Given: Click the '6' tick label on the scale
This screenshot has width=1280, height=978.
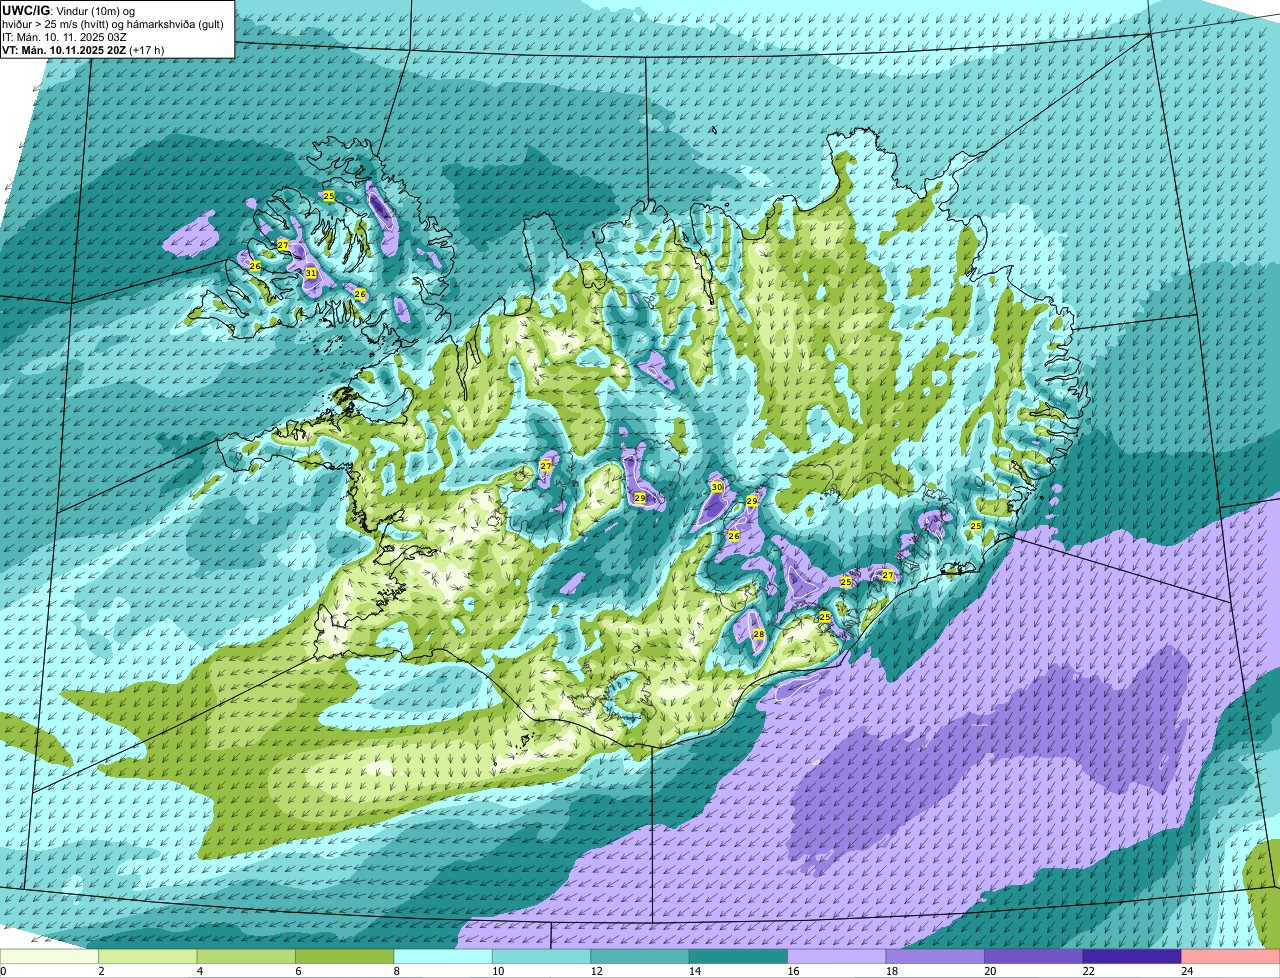Looking at the screenshot, I should 298,971.
